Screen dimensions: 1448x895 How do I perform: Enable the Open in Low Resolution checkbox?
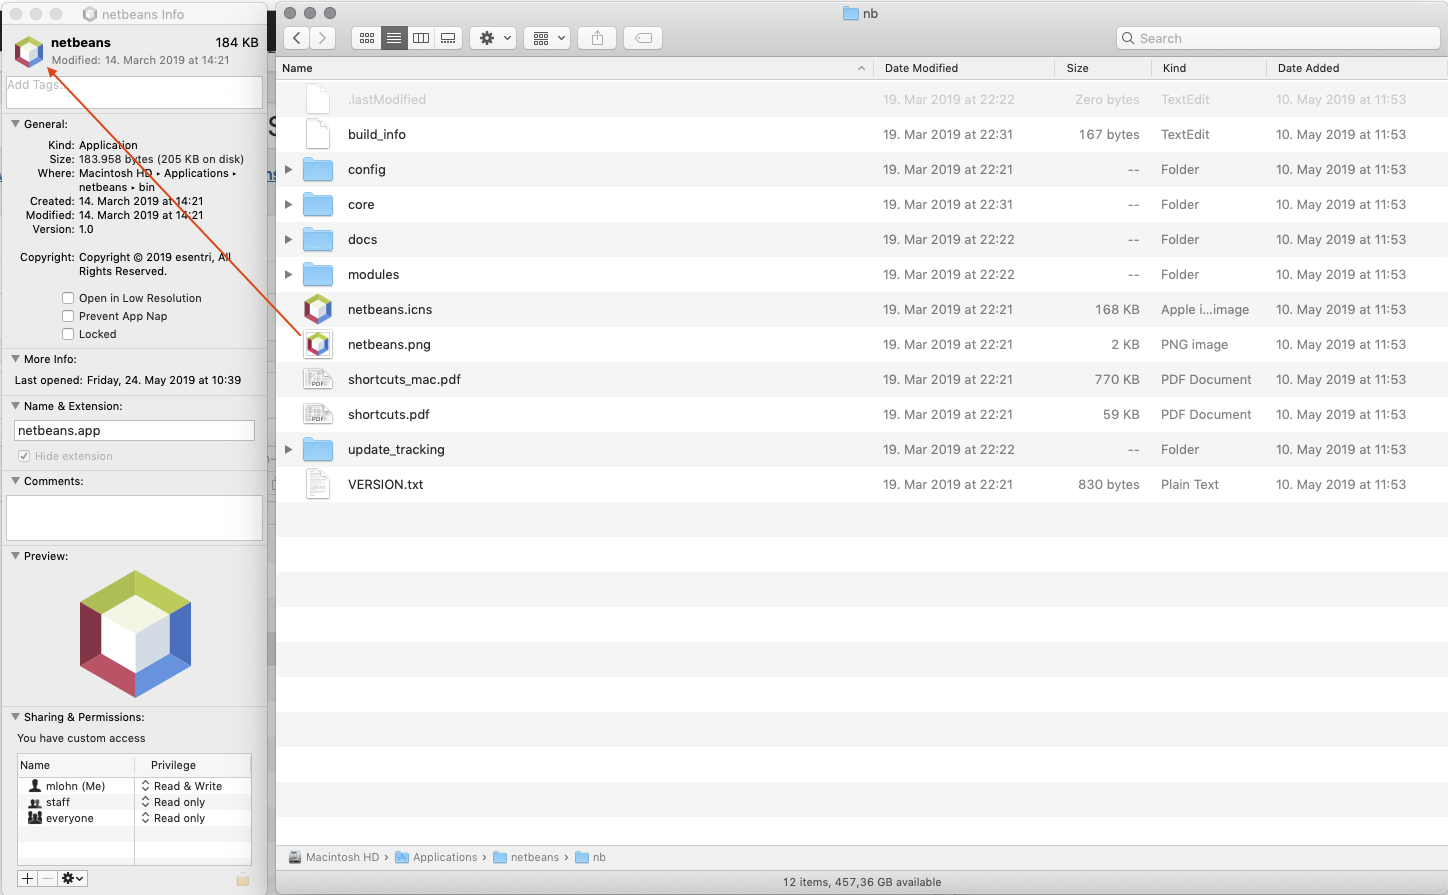(x=68, y=297)
